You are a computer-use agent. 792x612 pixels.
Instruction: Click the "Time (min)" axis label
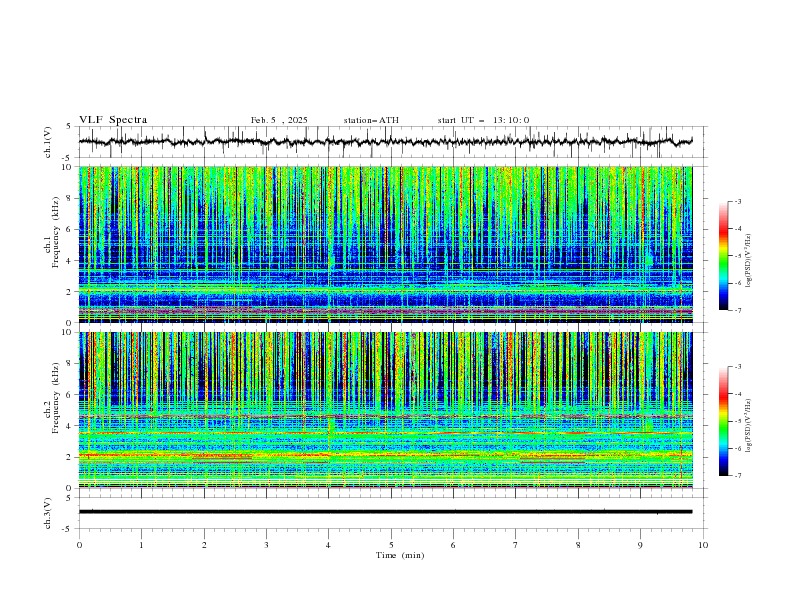400,555
